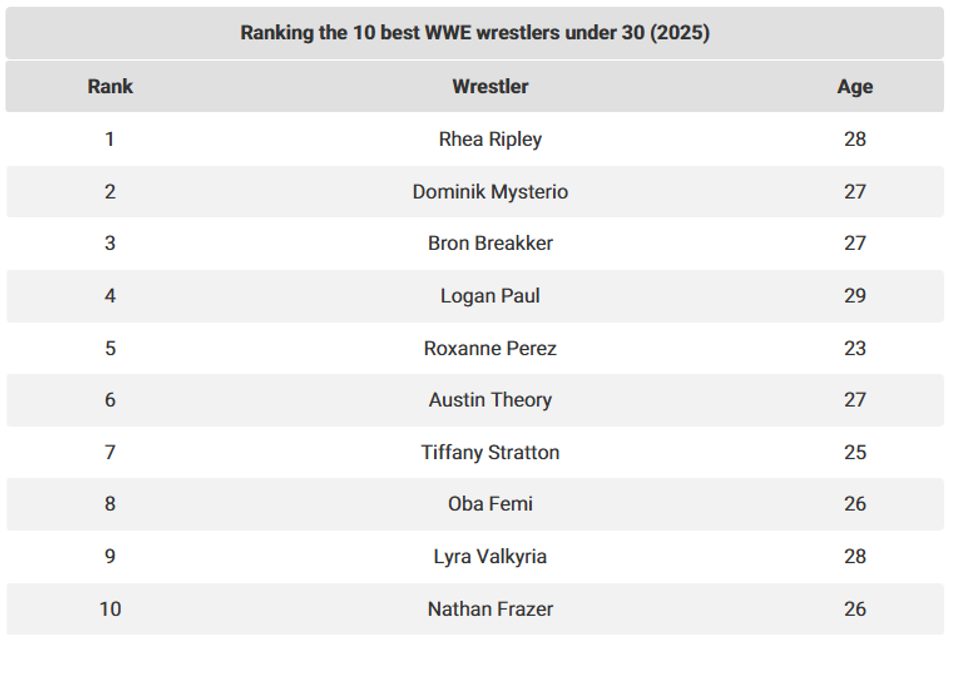Viewport: 980px width, 688px height.
Task: Click the rank 1 cell
Action: [x=110, y=139]
